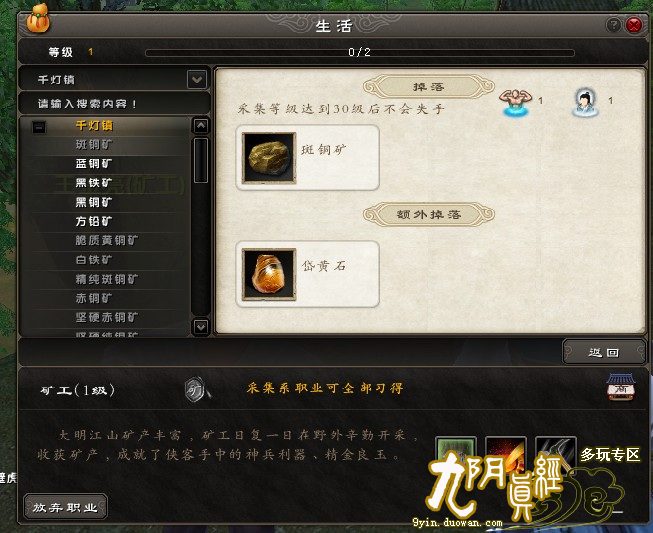Click the ore list scroll-down arrow
Viewport: 653px width, 533px height.
tap(201, 327)
